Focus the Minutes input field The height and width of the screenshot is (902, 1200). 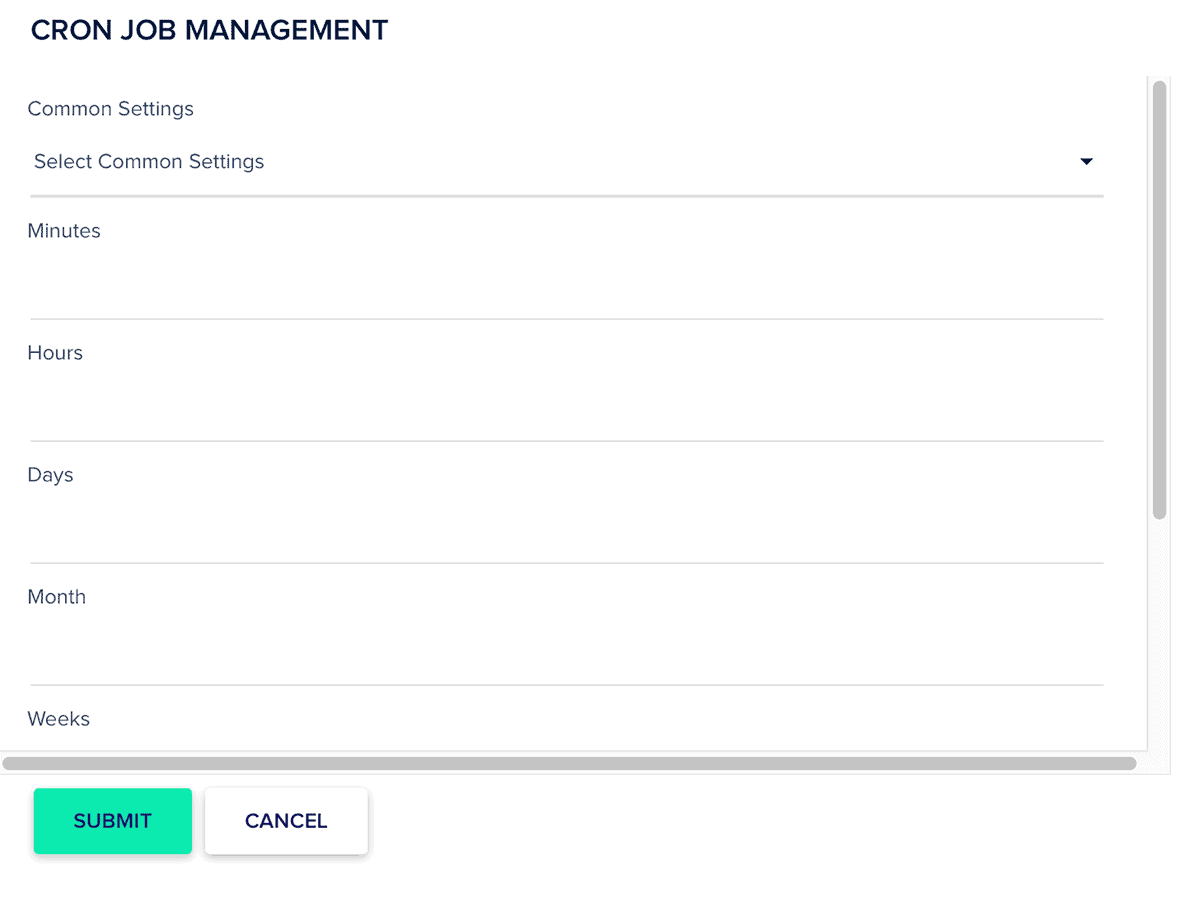566,286
